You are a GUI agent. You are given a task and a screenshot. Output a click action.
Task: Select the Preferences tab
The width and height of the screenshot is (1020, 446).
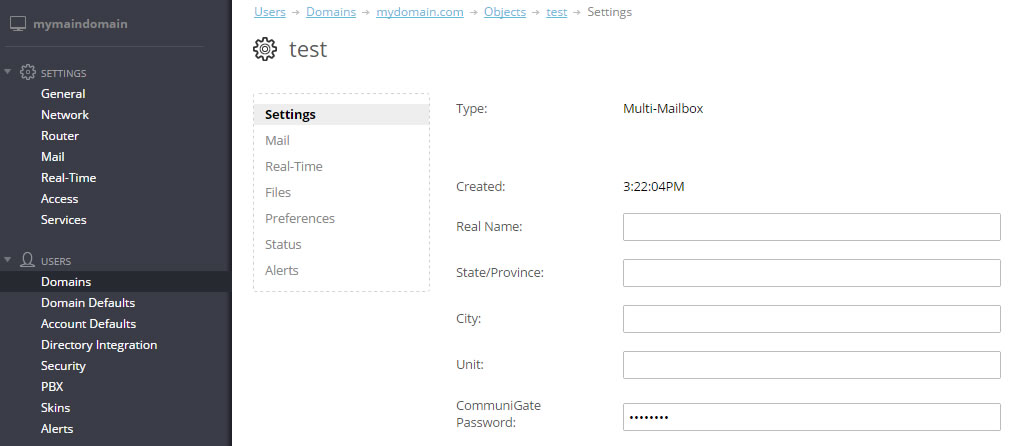pyautogui.click(x=300, y=218)
